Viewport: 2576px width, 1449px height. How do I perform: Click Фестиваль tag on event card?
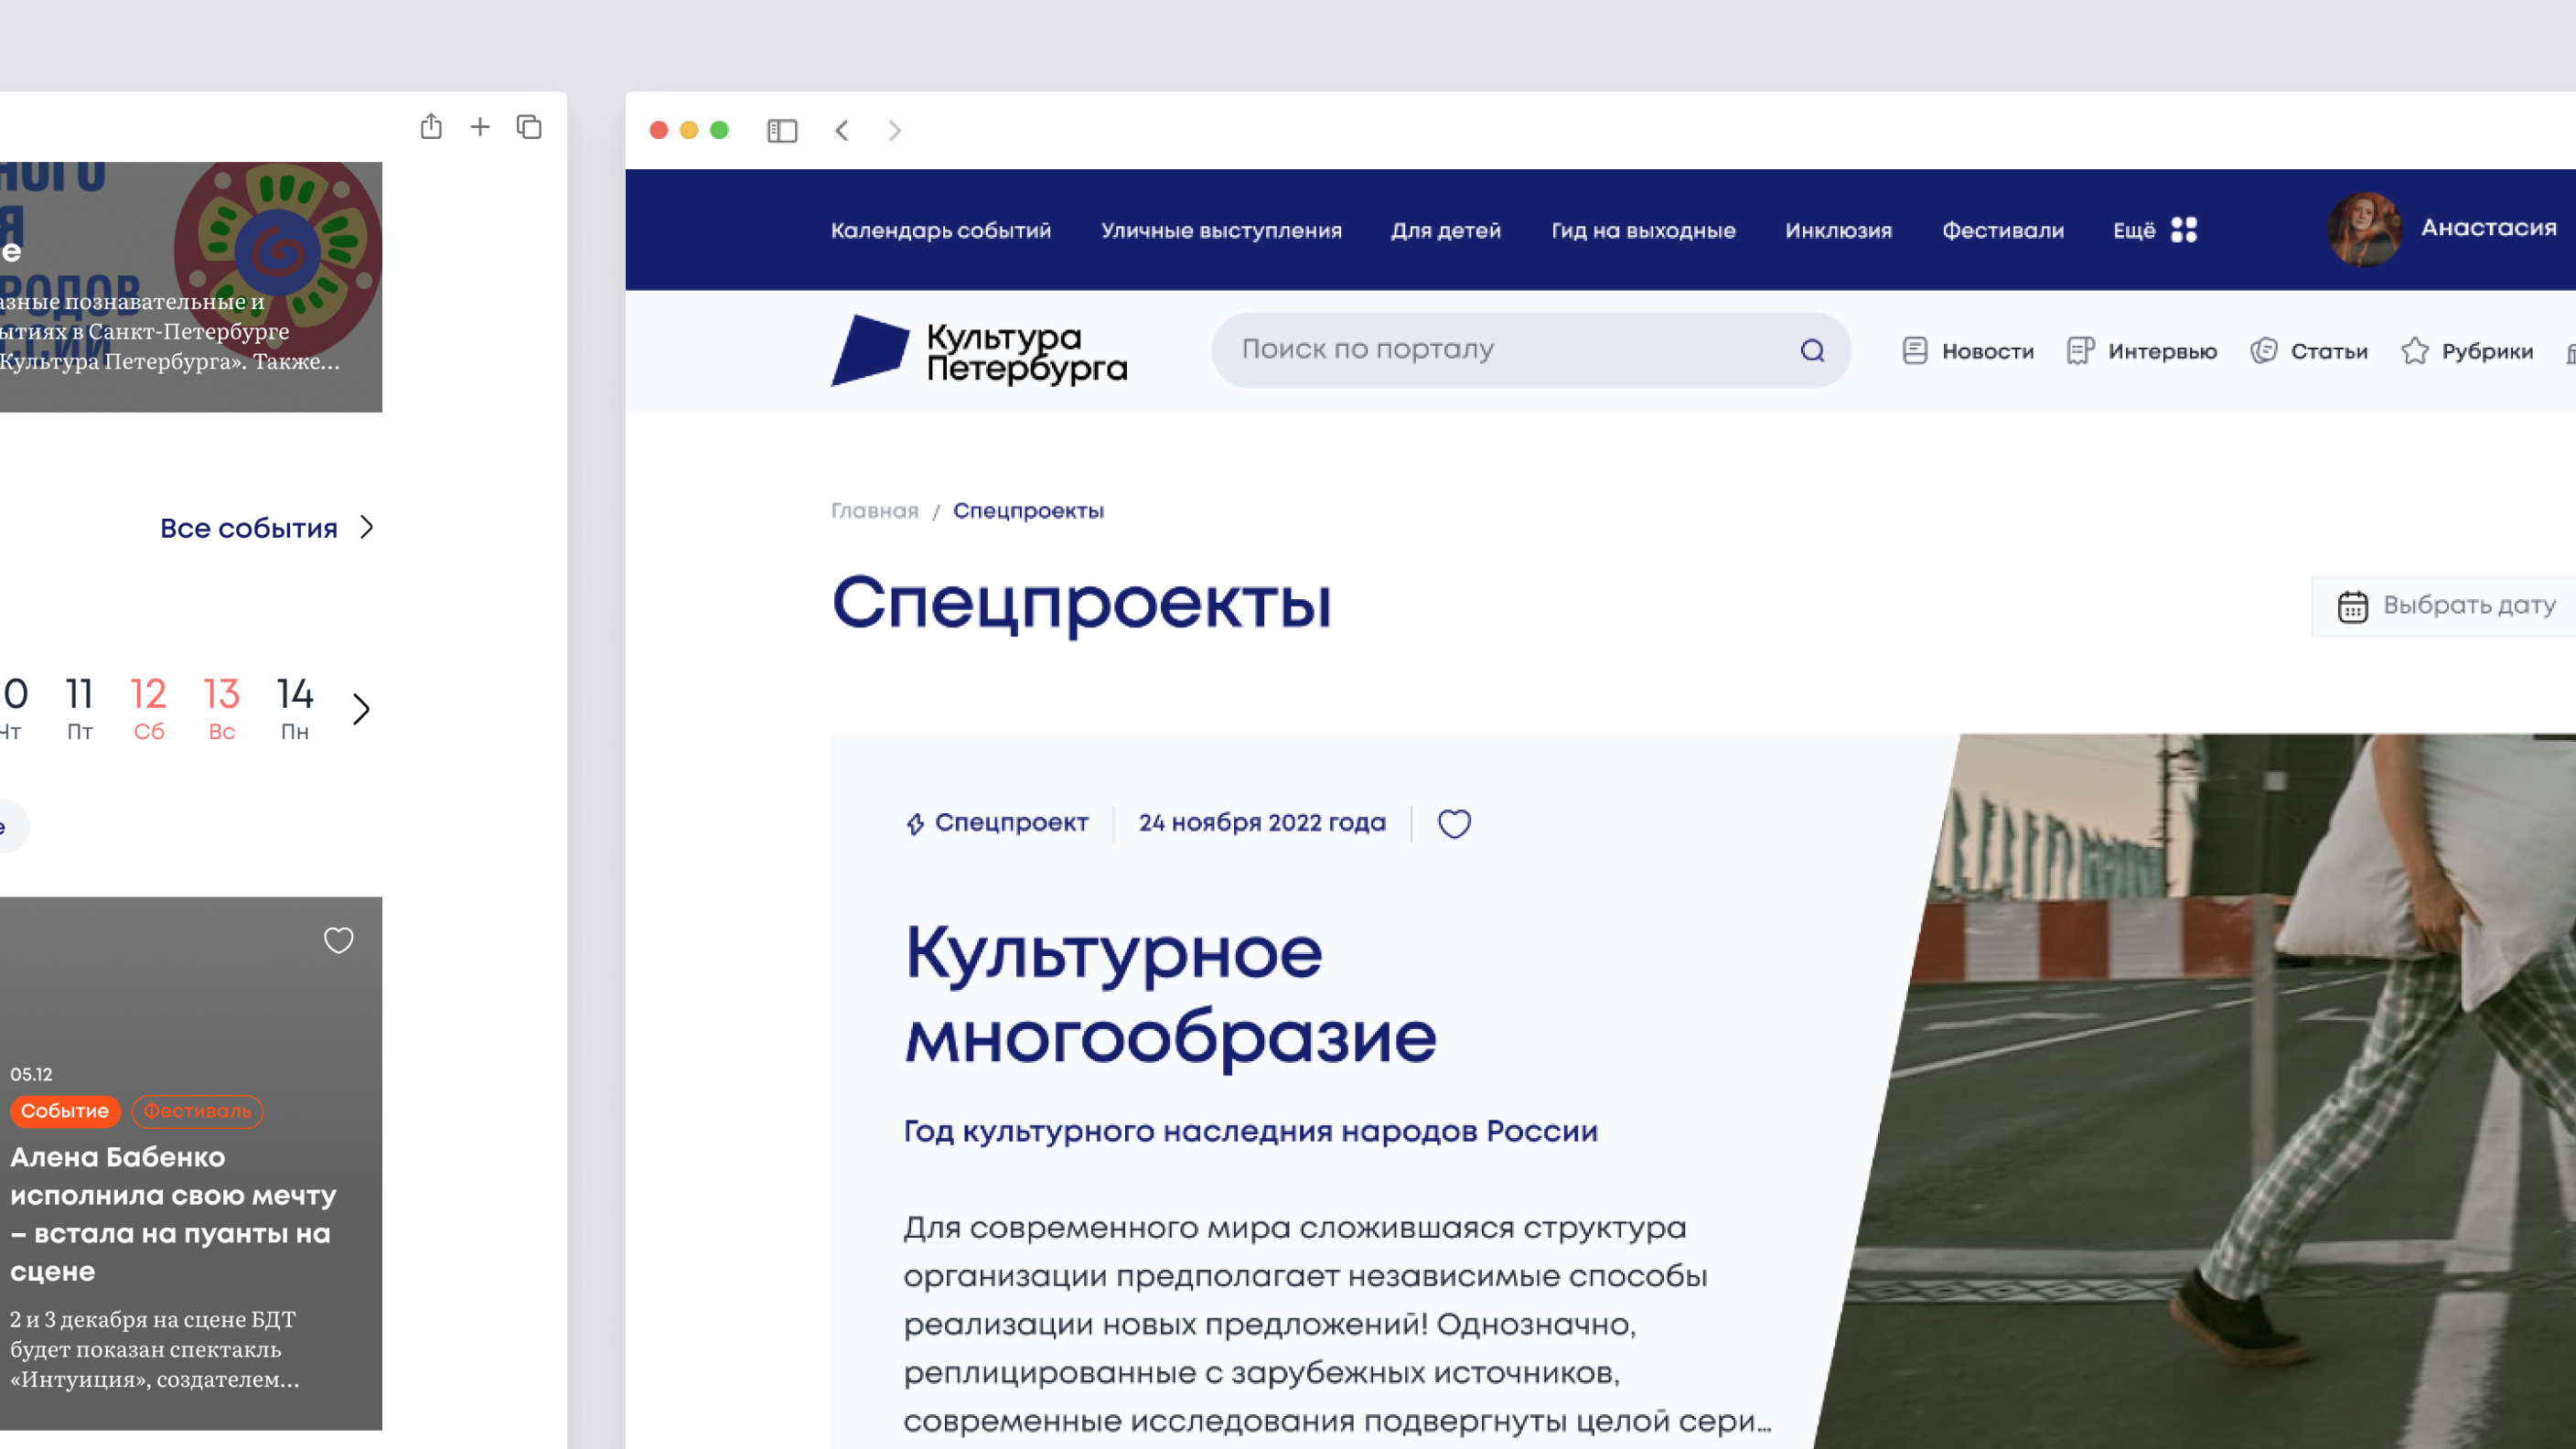point(197,1111)
